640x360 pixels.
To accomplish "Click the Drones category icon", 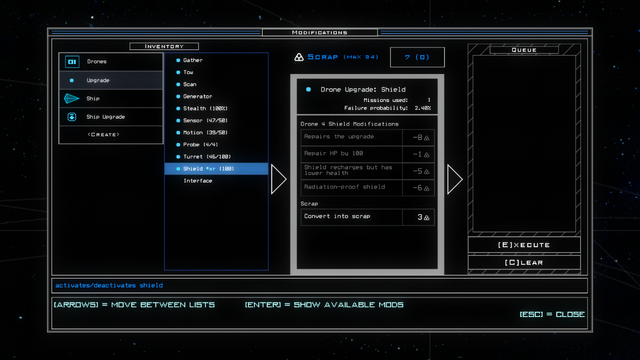I will 72,62.
